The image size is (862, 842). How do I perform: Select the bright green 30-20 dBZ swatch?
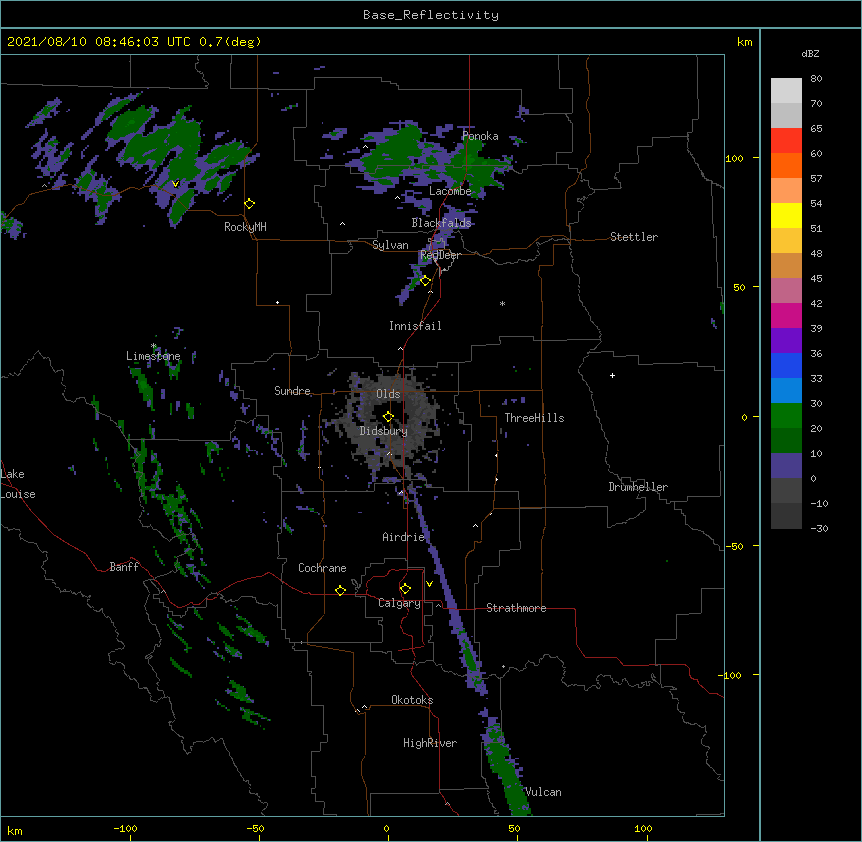point(786,416)
